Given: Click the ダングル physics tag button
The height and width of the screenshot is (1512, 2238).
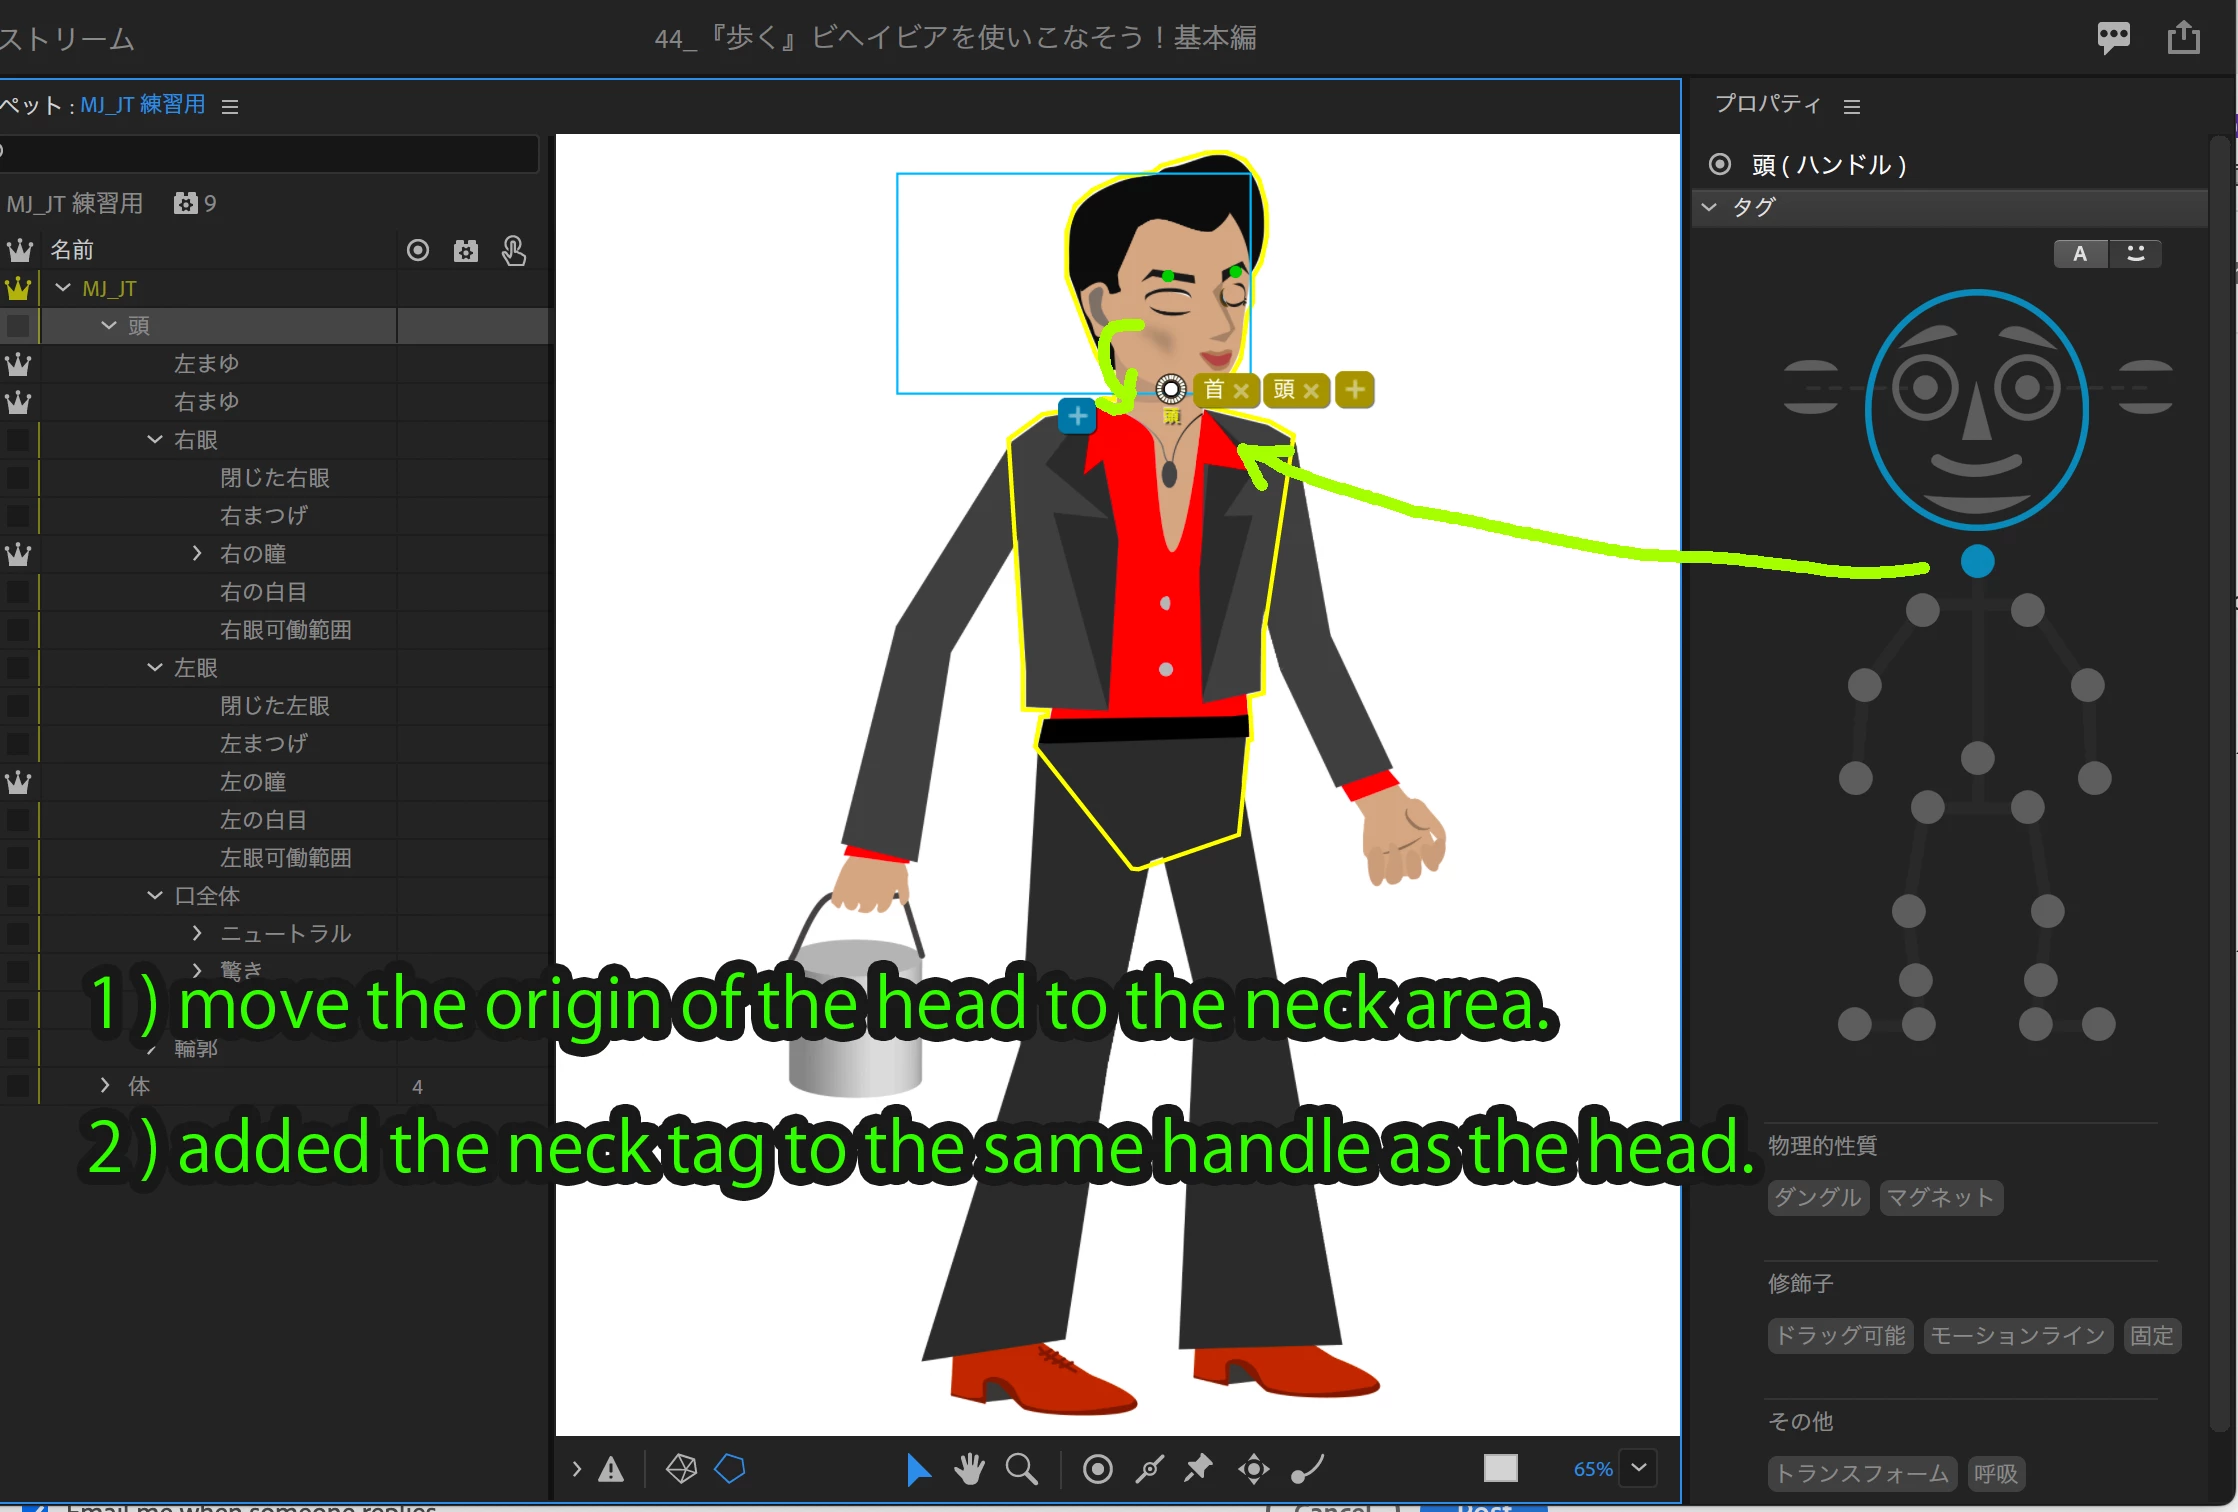Looking at the screenshot, I should coord(1817,1197).
